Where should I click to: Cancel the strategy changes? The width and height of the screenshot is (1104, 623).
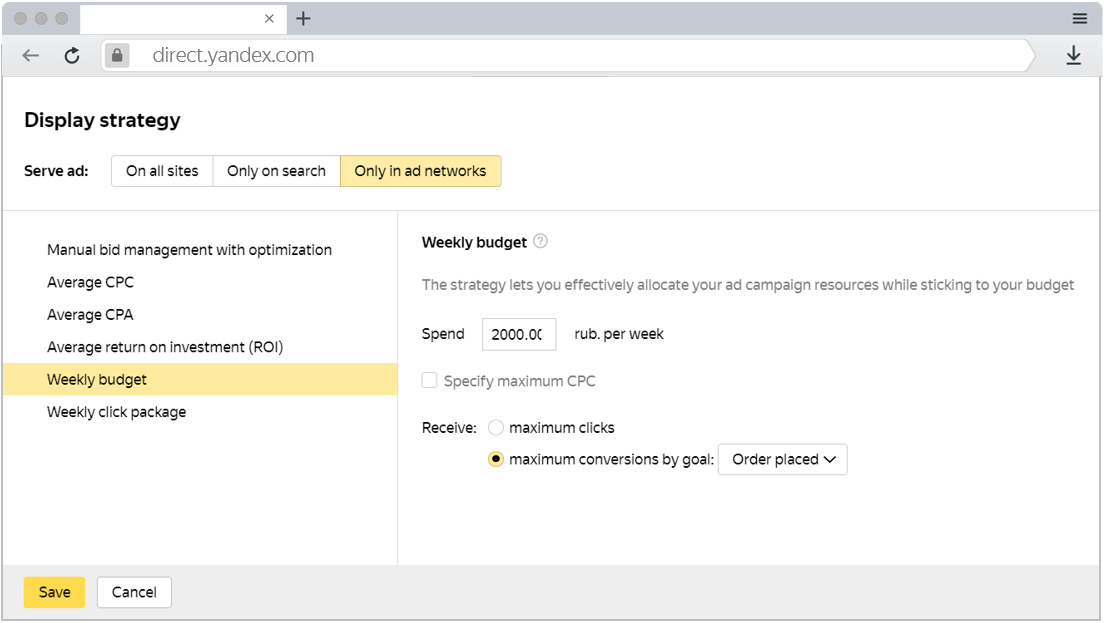coord(134,592)
